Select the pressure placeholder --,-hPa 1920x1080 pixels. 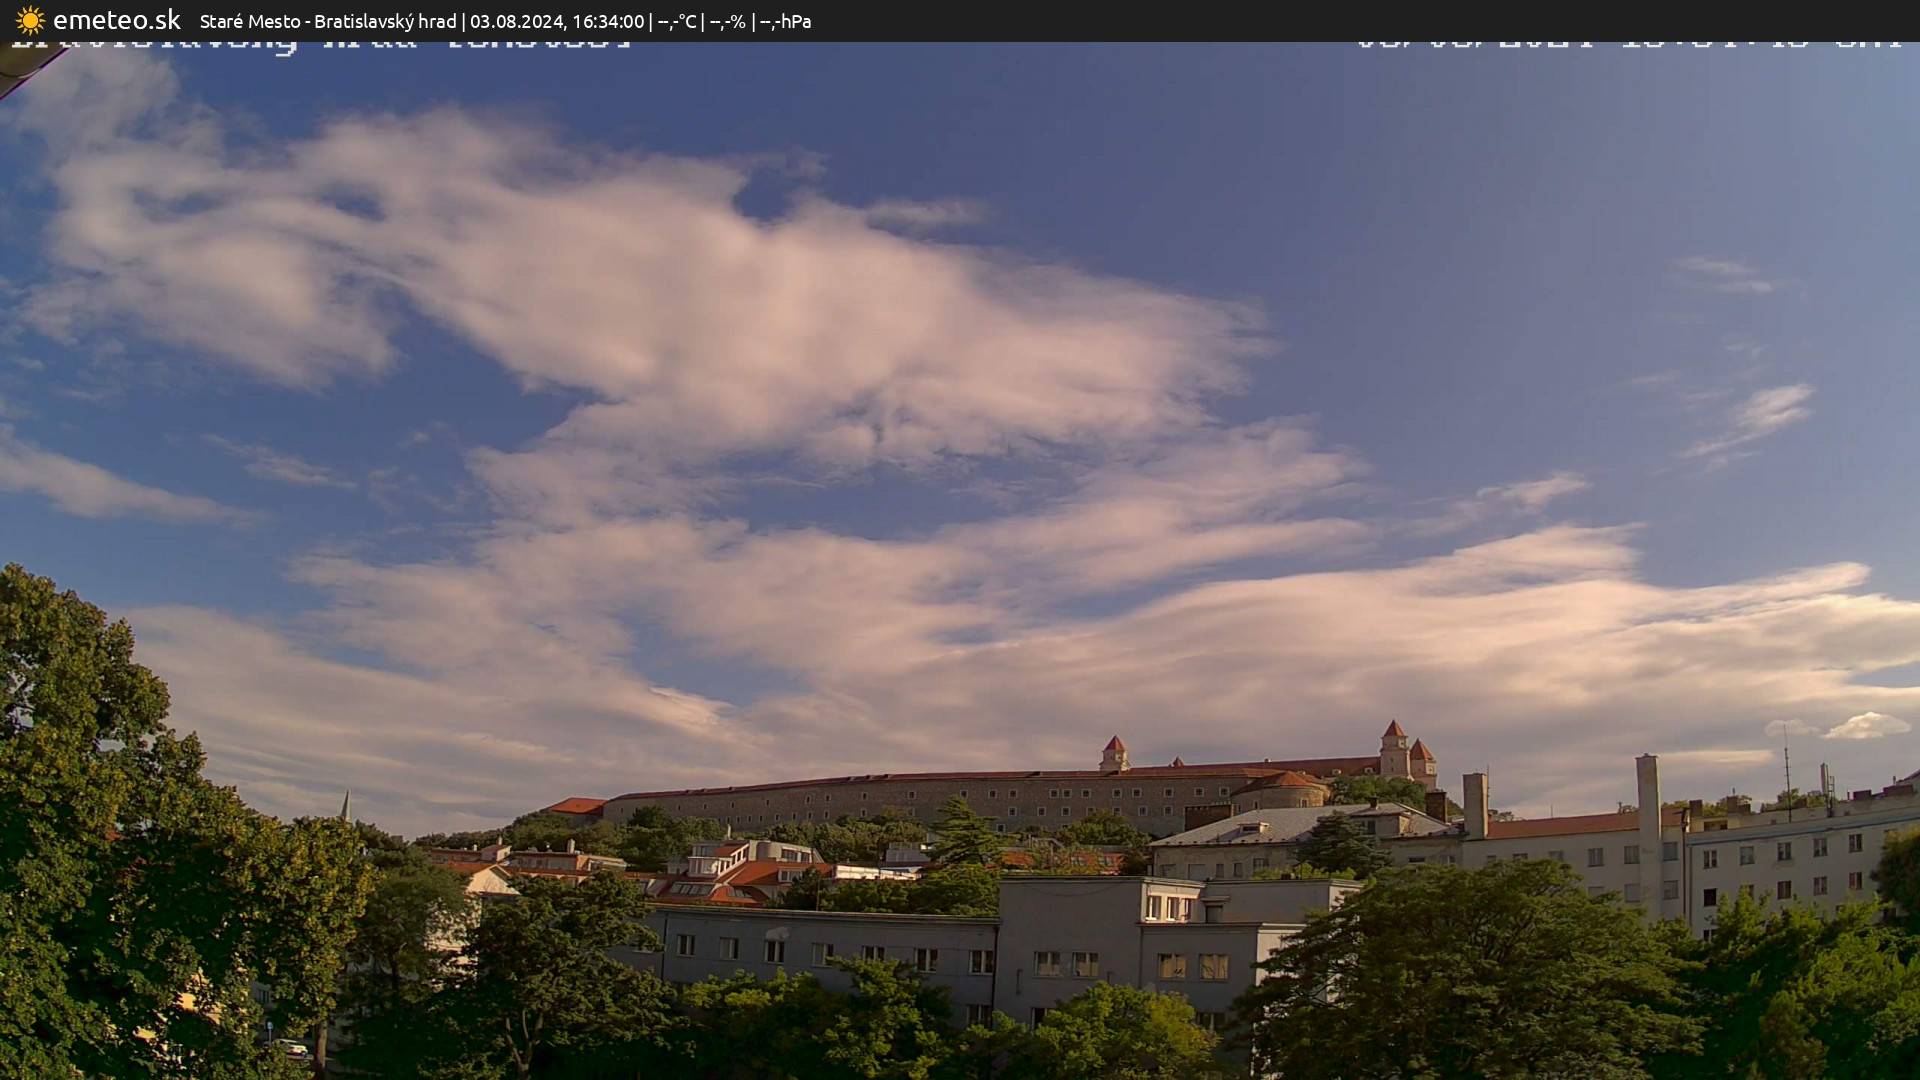coord(789,19)
